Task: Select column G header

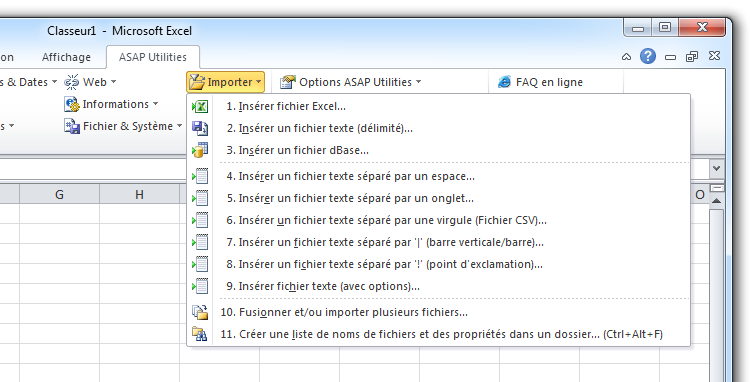Action: 59,195
